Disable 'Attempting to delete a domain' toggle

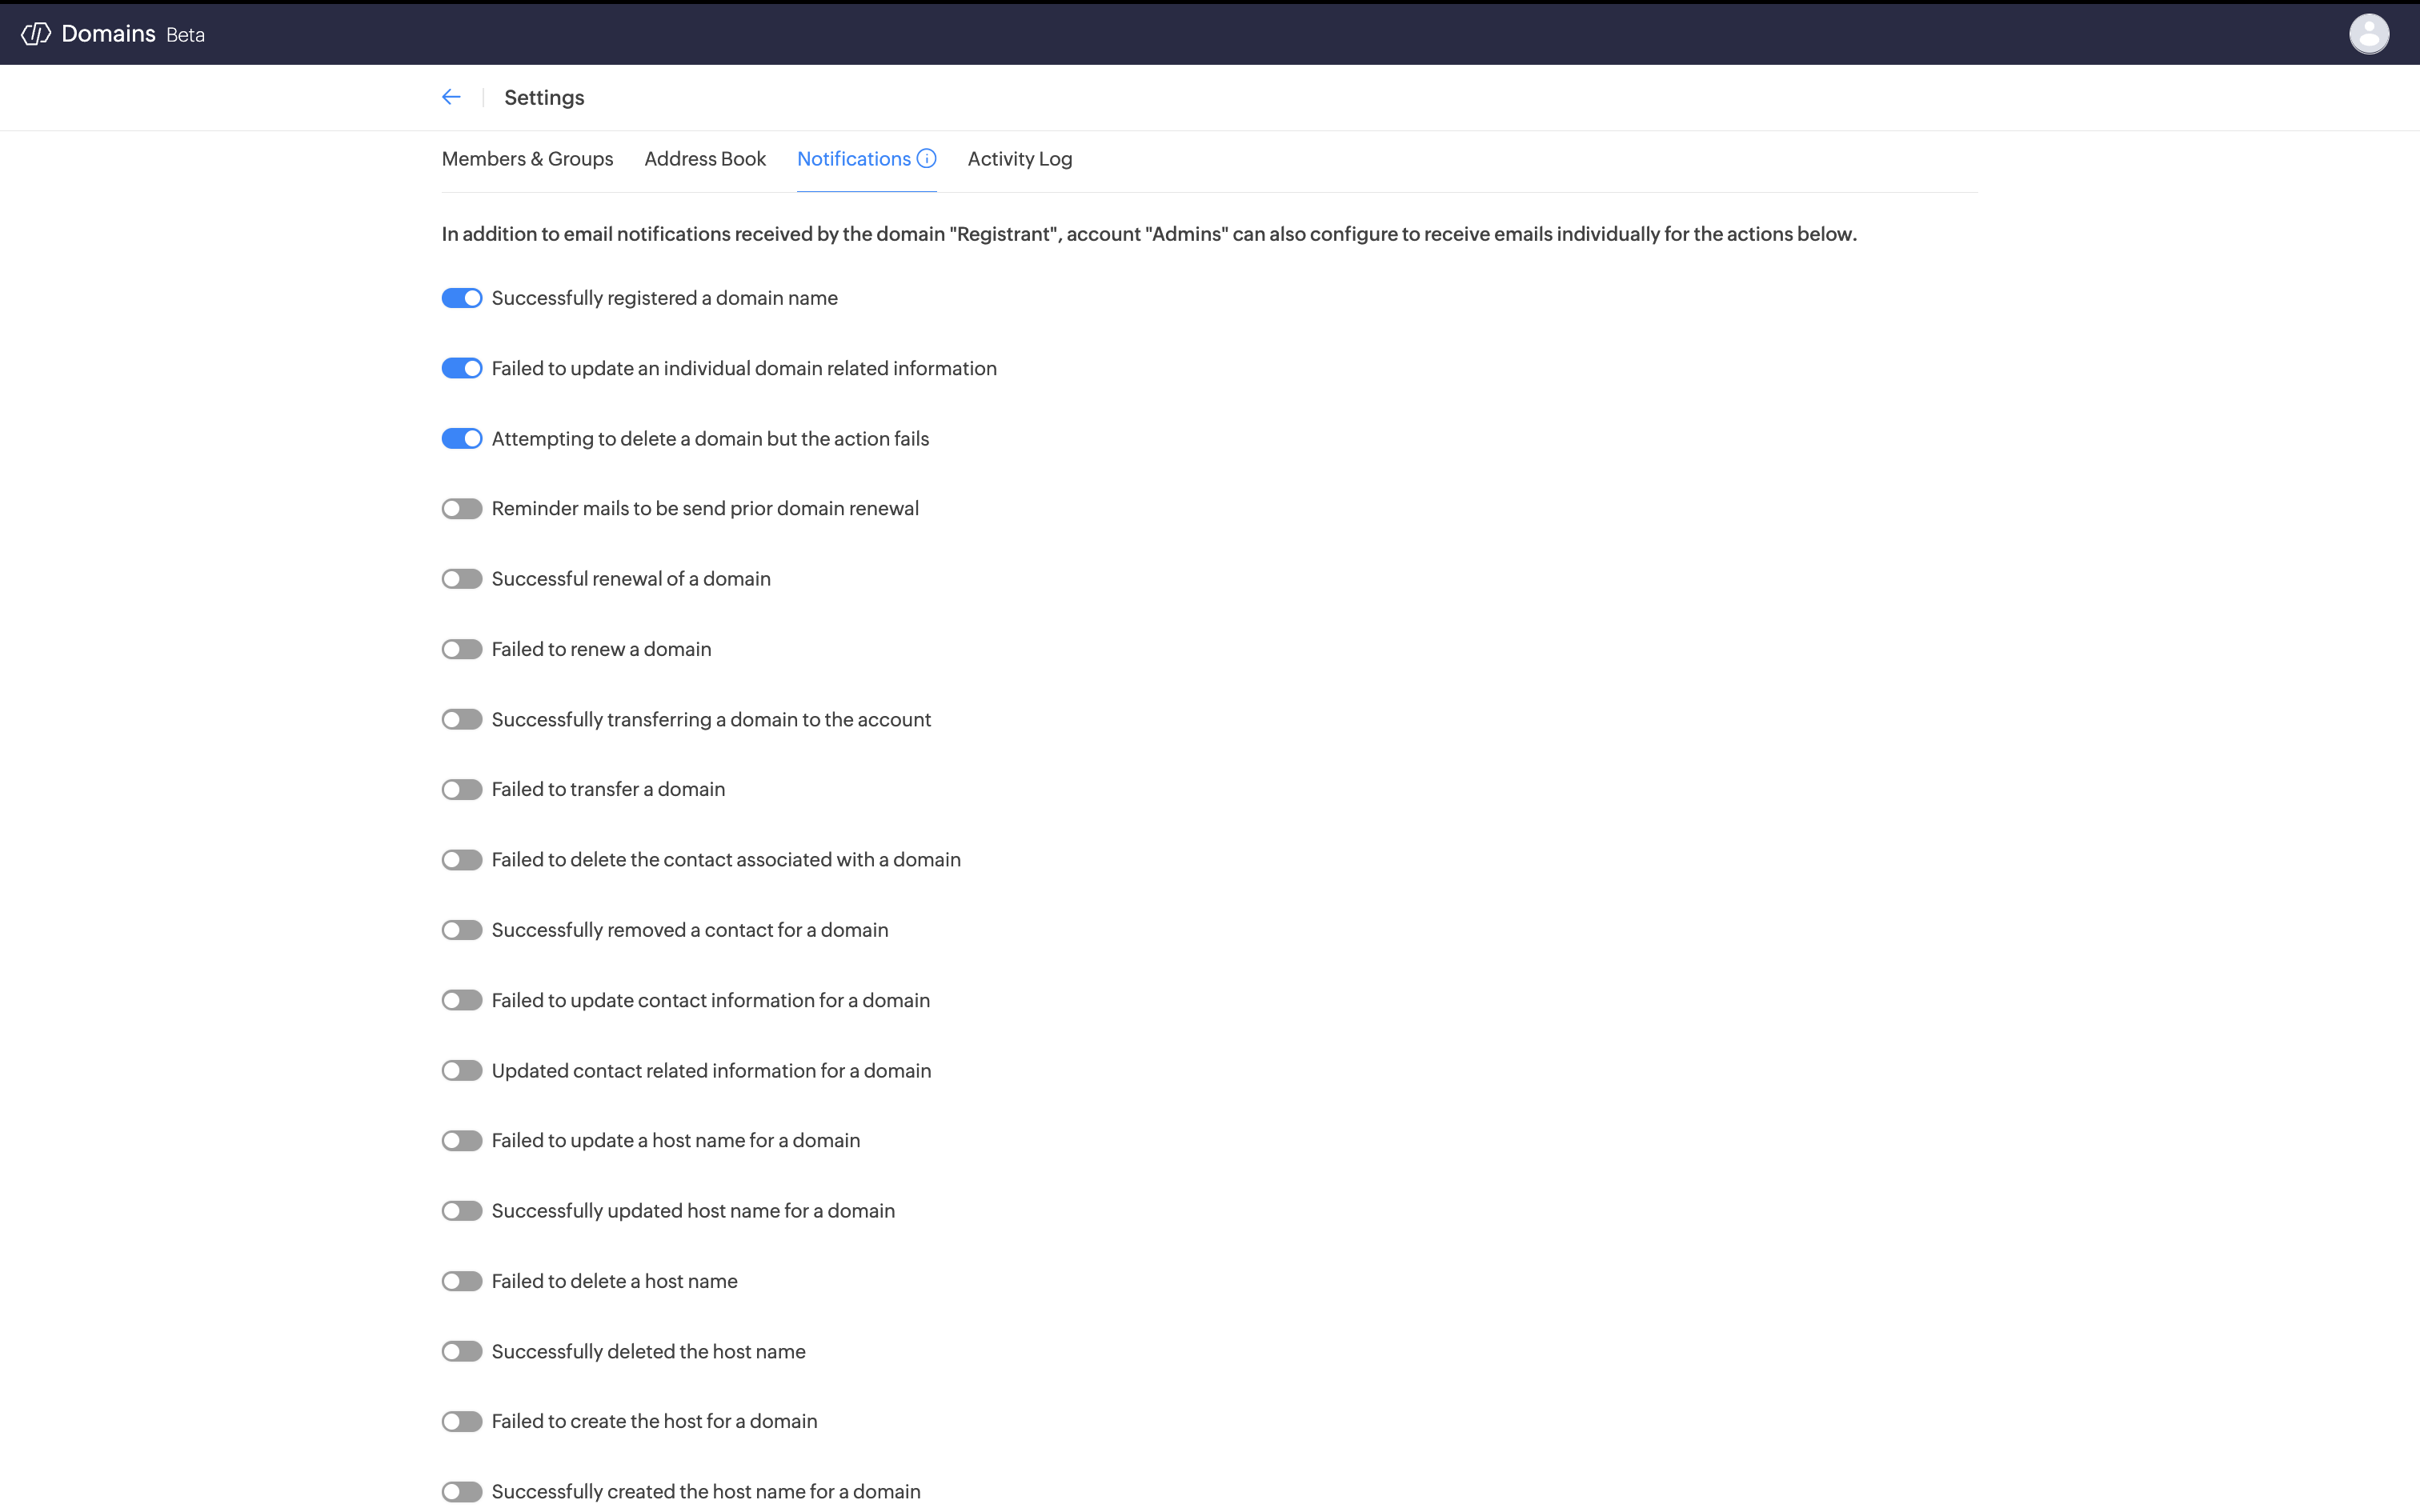point(462,439)
